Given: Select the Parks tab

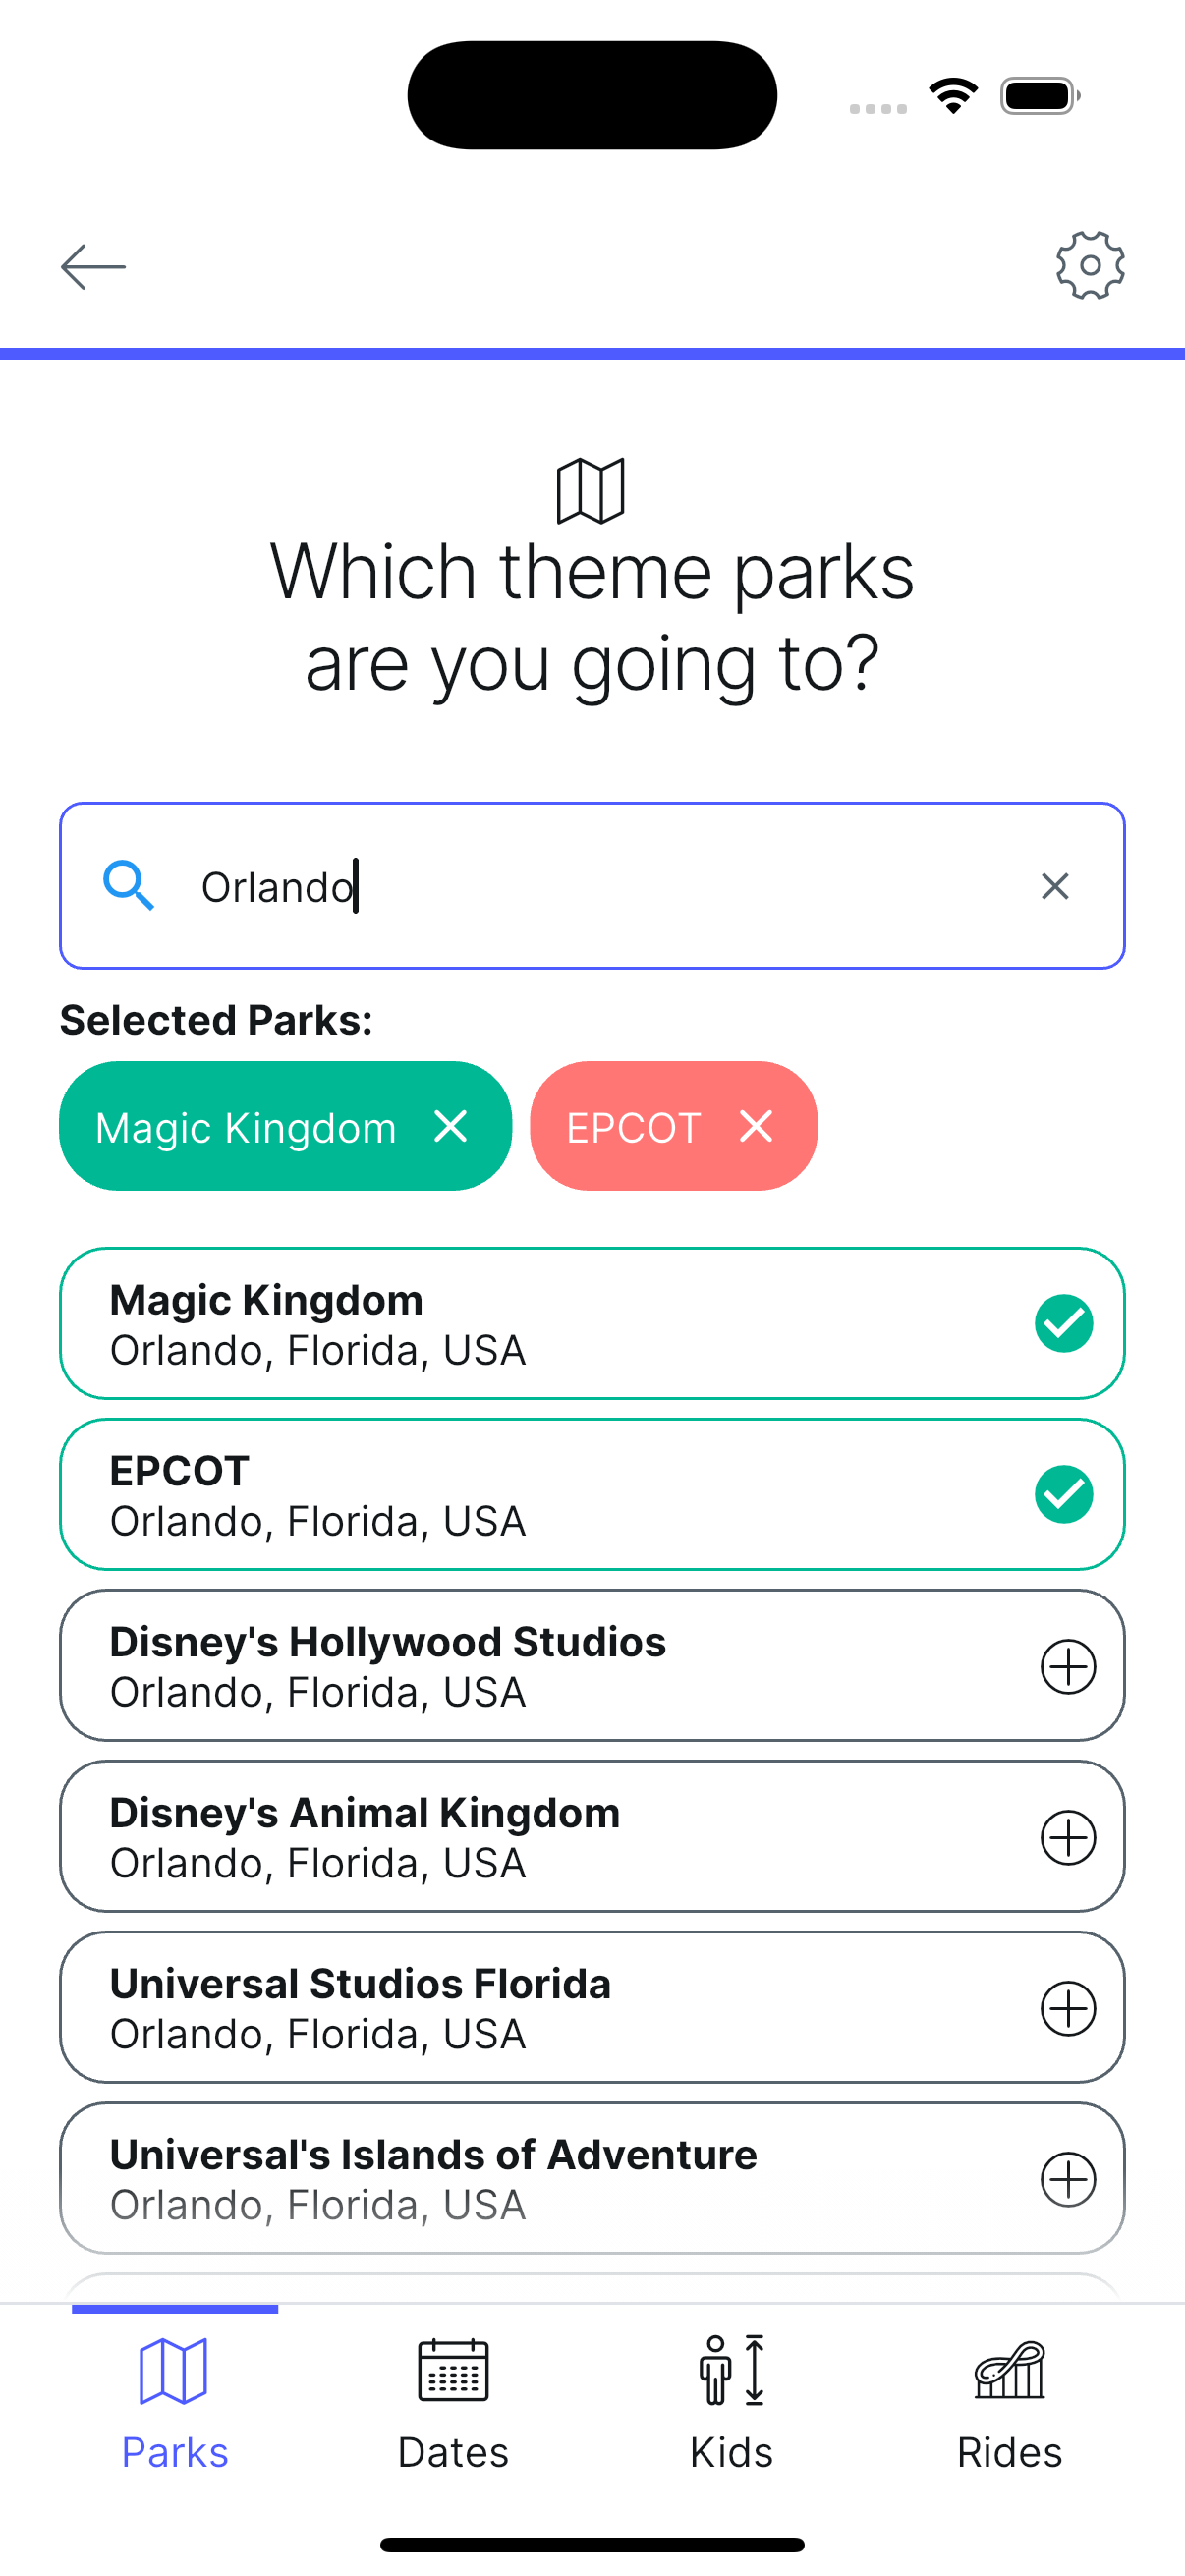Looking at the screenshot, I should [175, 2404].
